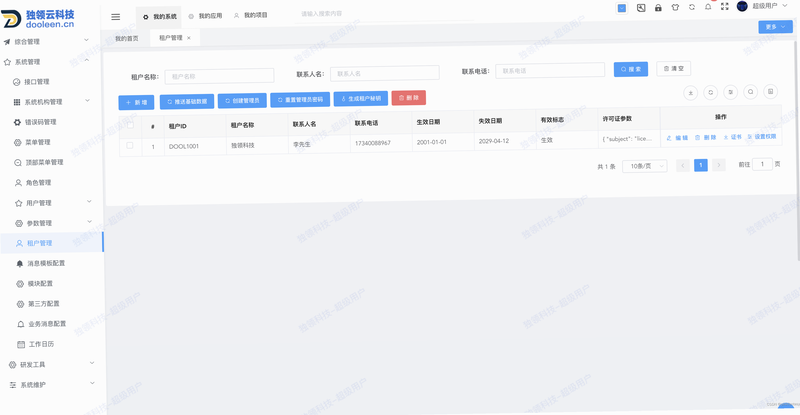Switch to the 我的系统 top tab
The image size is (800, 415).
click(159, 17)
